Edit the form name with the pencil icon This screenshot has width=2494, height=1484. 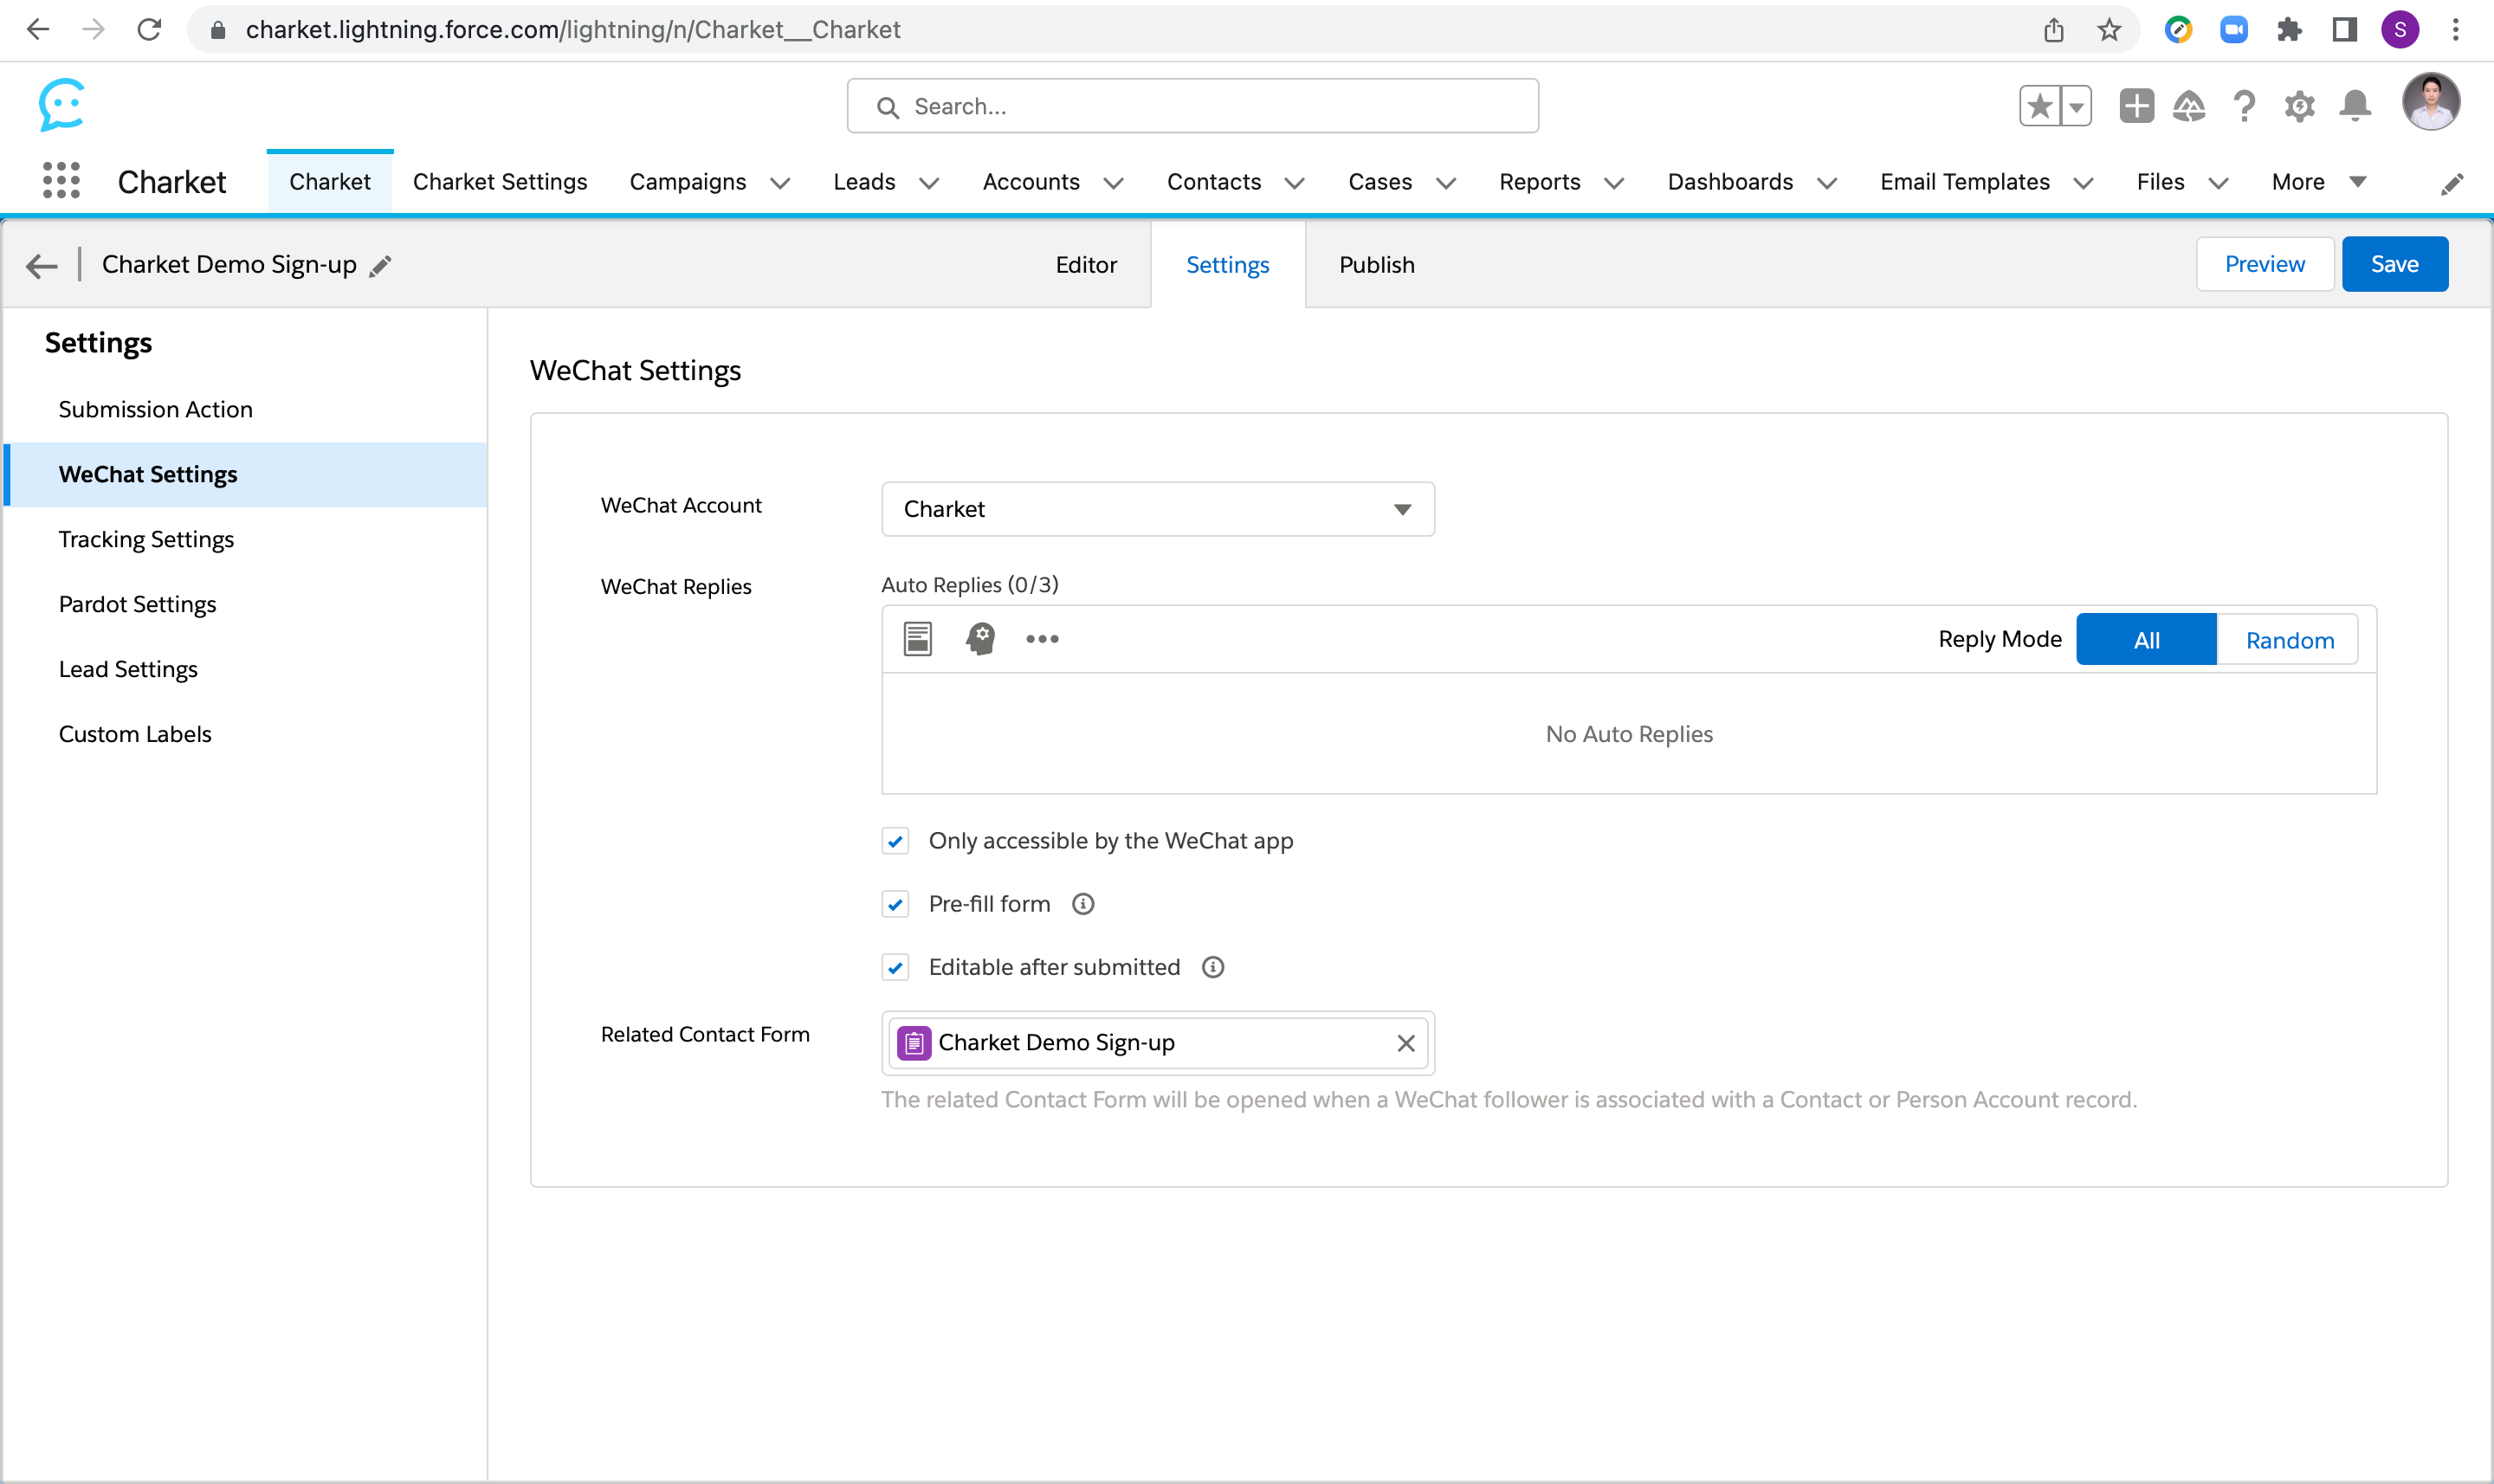(x=380, y=266)
